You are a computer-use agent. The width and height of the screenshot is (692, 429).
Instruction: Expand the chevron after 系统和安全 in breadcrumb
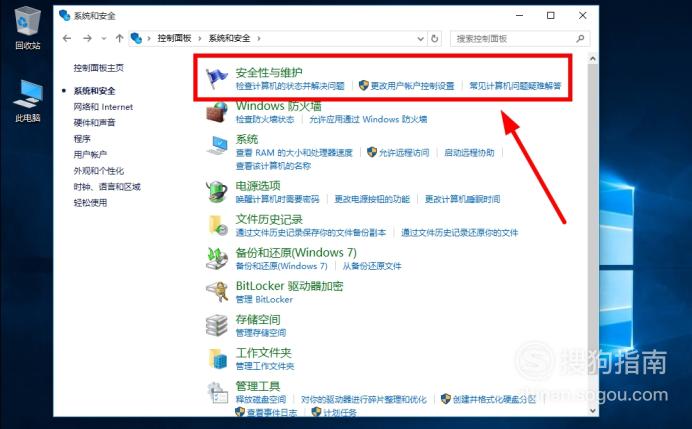click(259, 38)
